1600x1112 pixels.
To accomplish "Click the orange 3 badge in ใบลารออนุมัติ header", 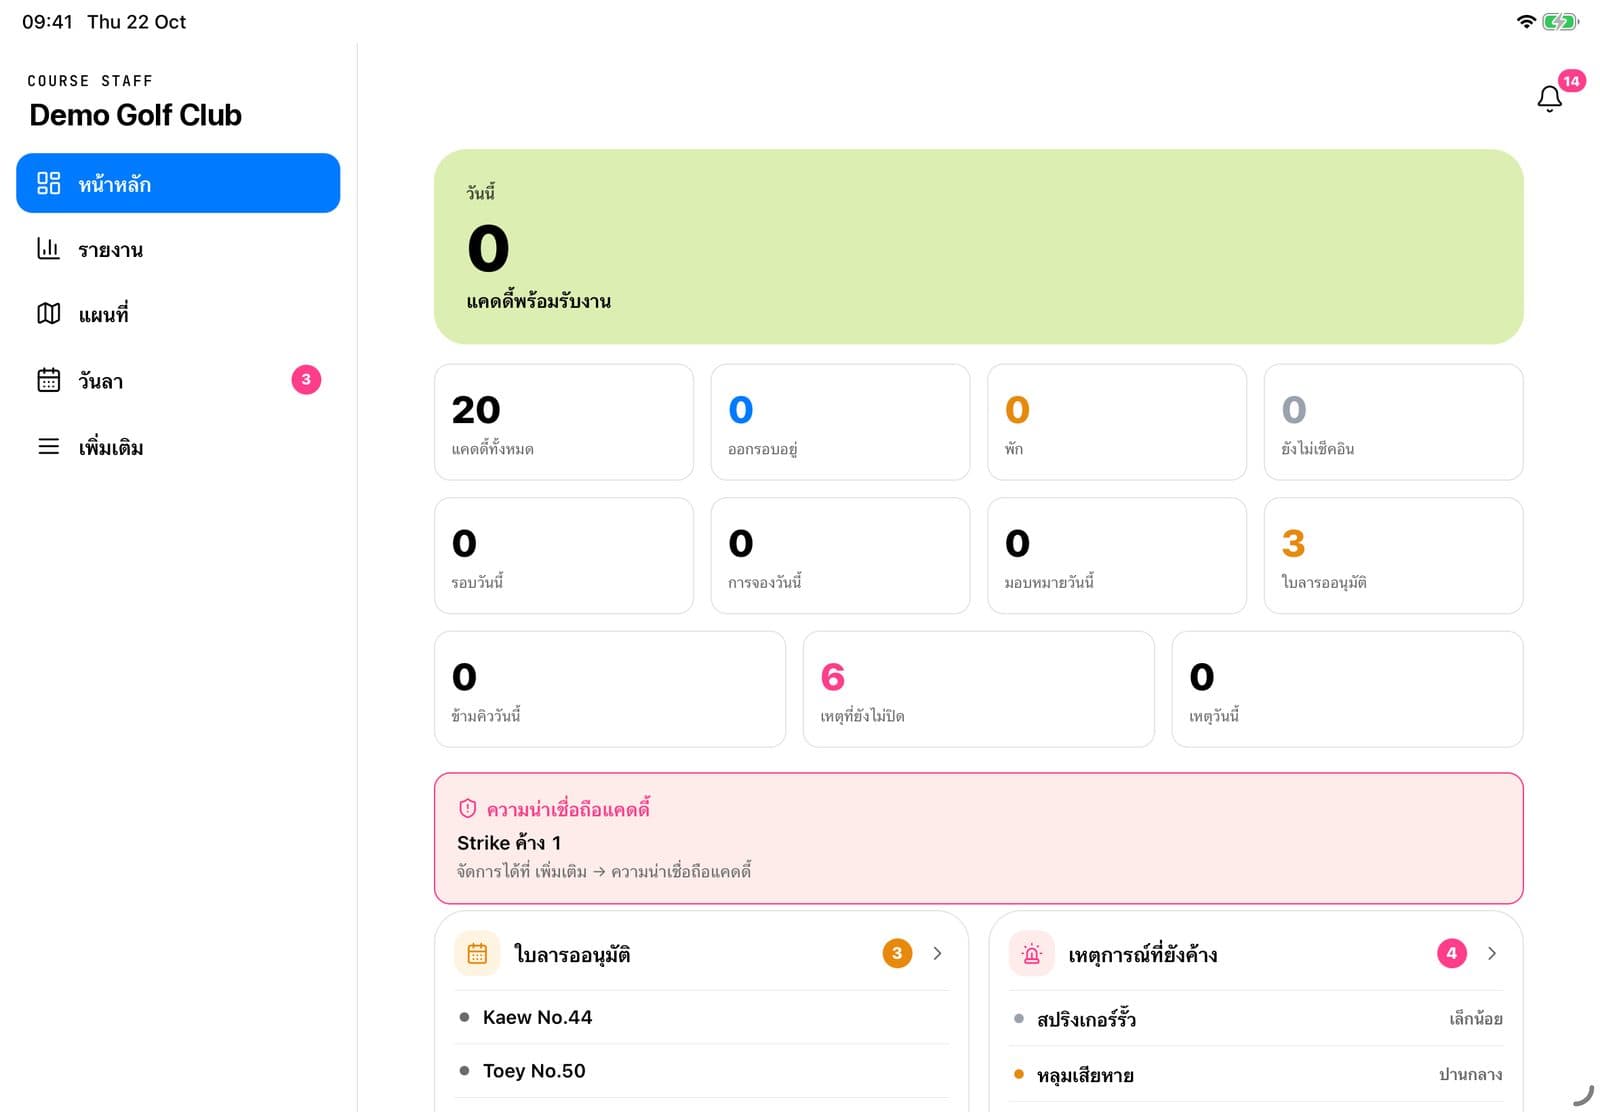I will click(897, 953).
